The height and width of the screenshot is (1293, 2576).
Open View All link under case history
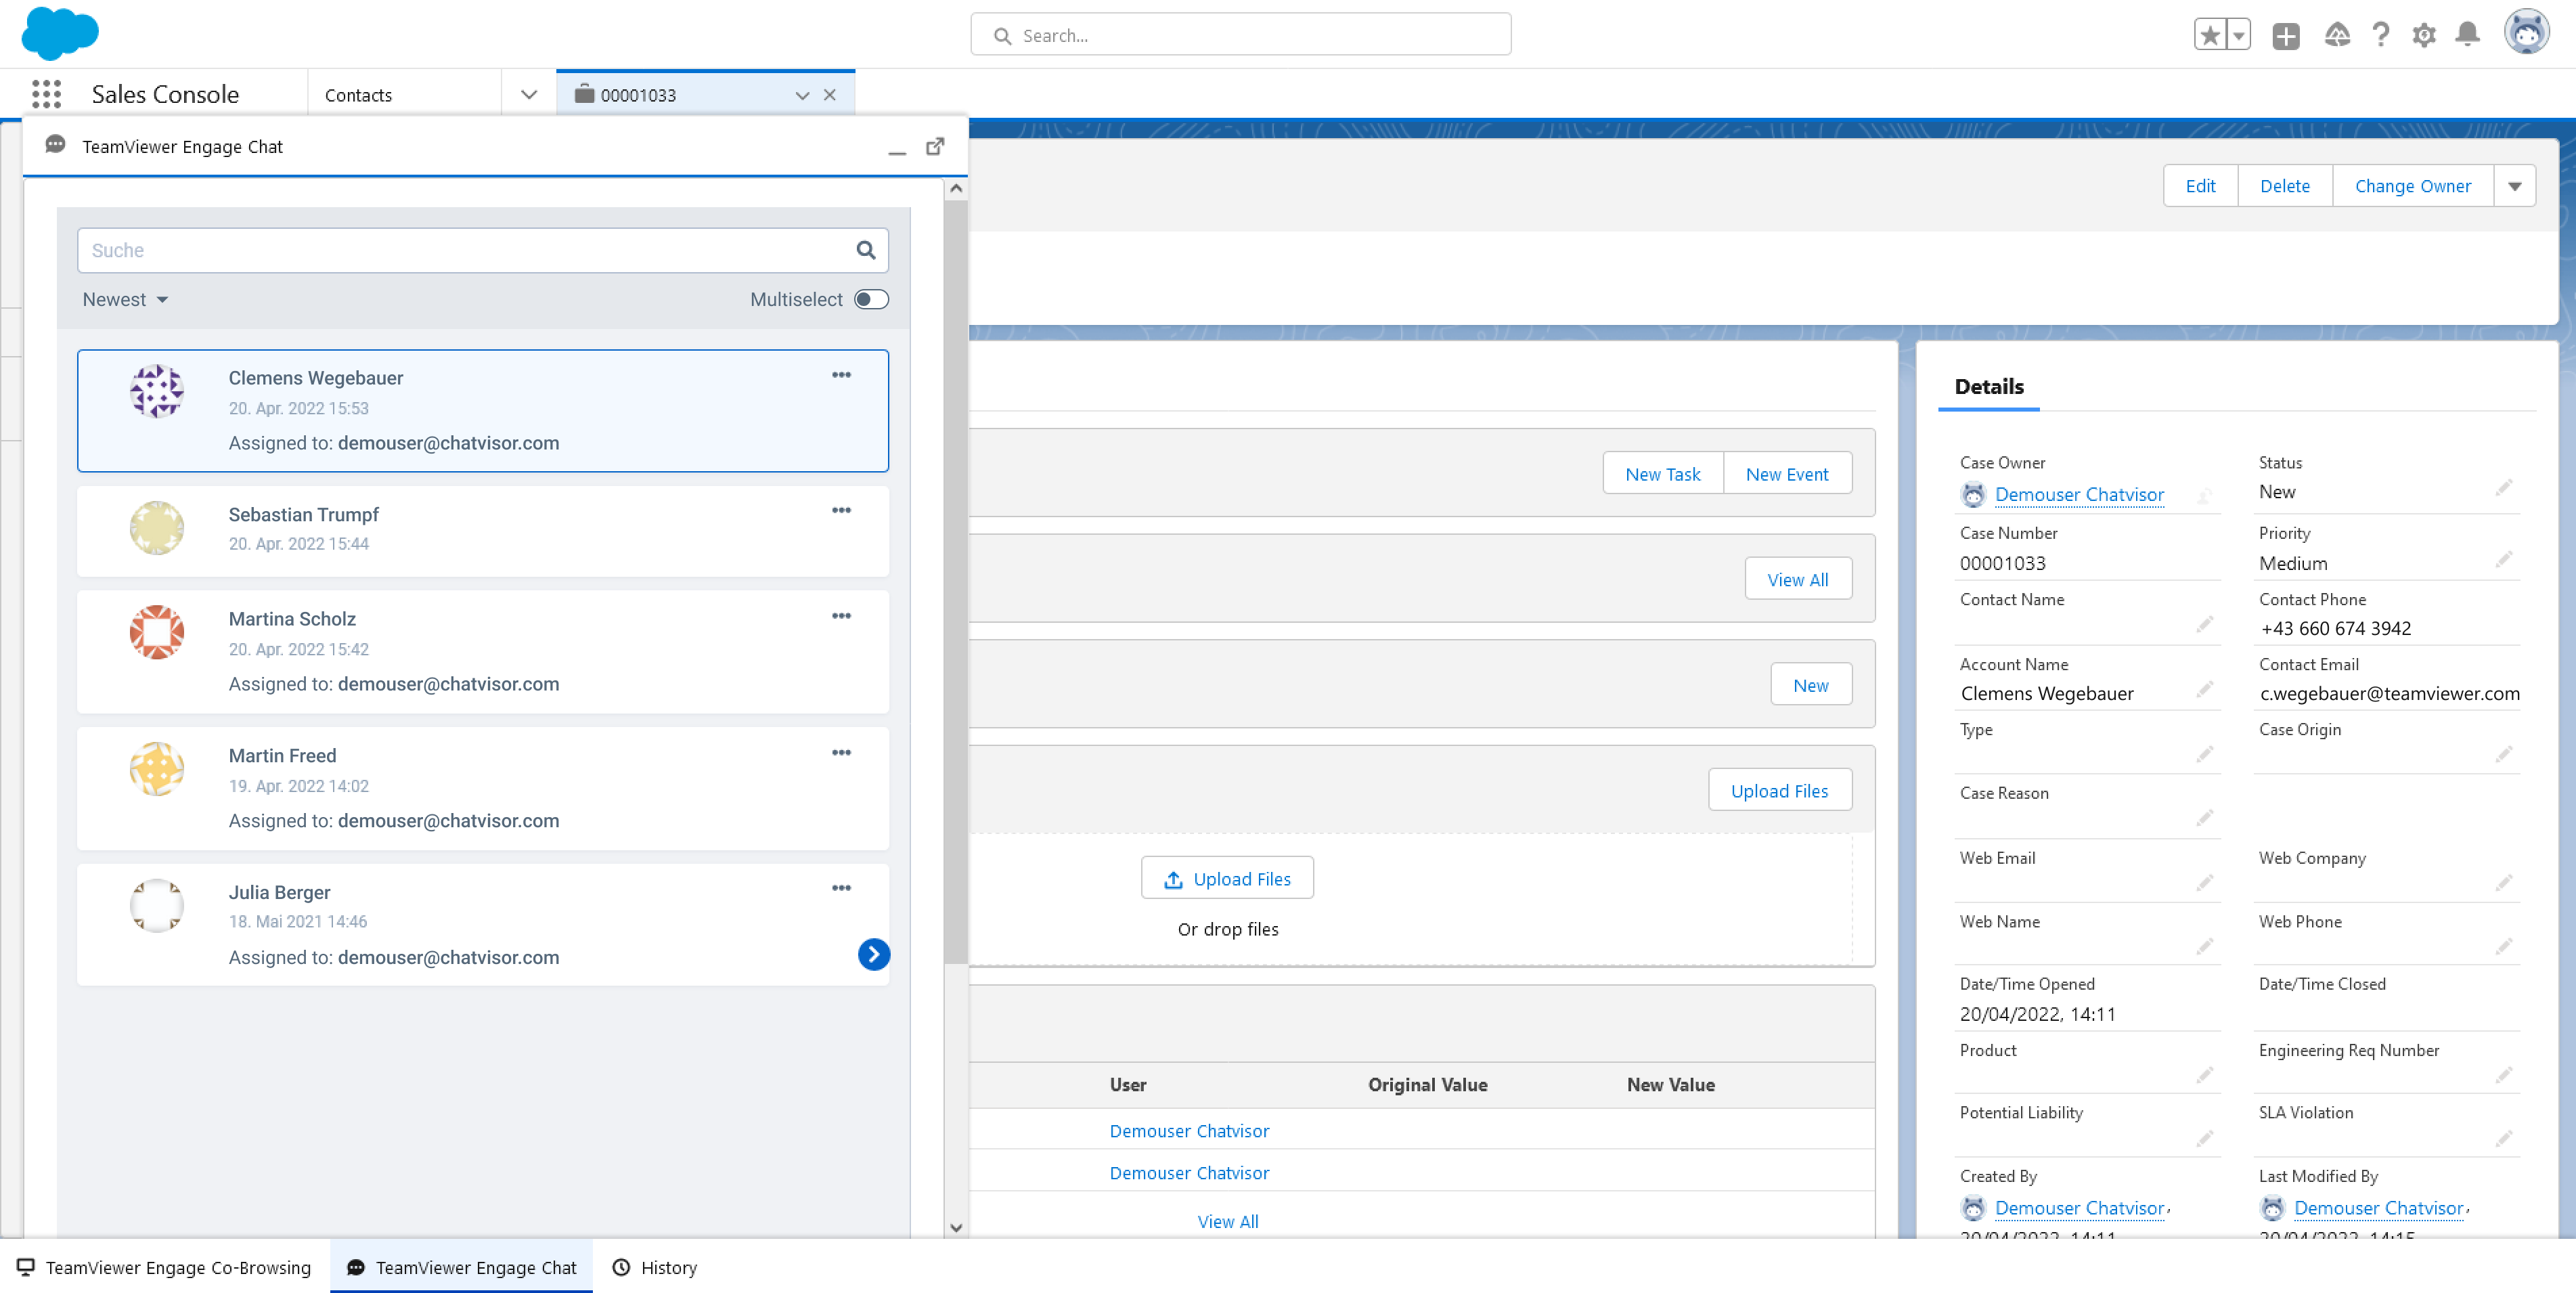click(1228, 1221)
